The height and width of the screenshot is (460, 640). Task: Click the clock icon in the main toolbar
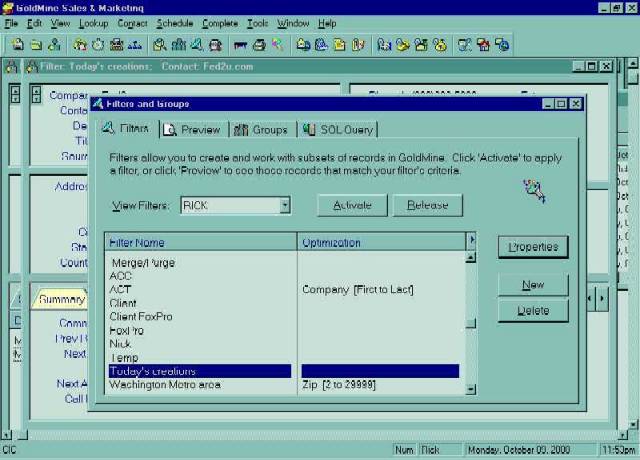pos(98,45)
